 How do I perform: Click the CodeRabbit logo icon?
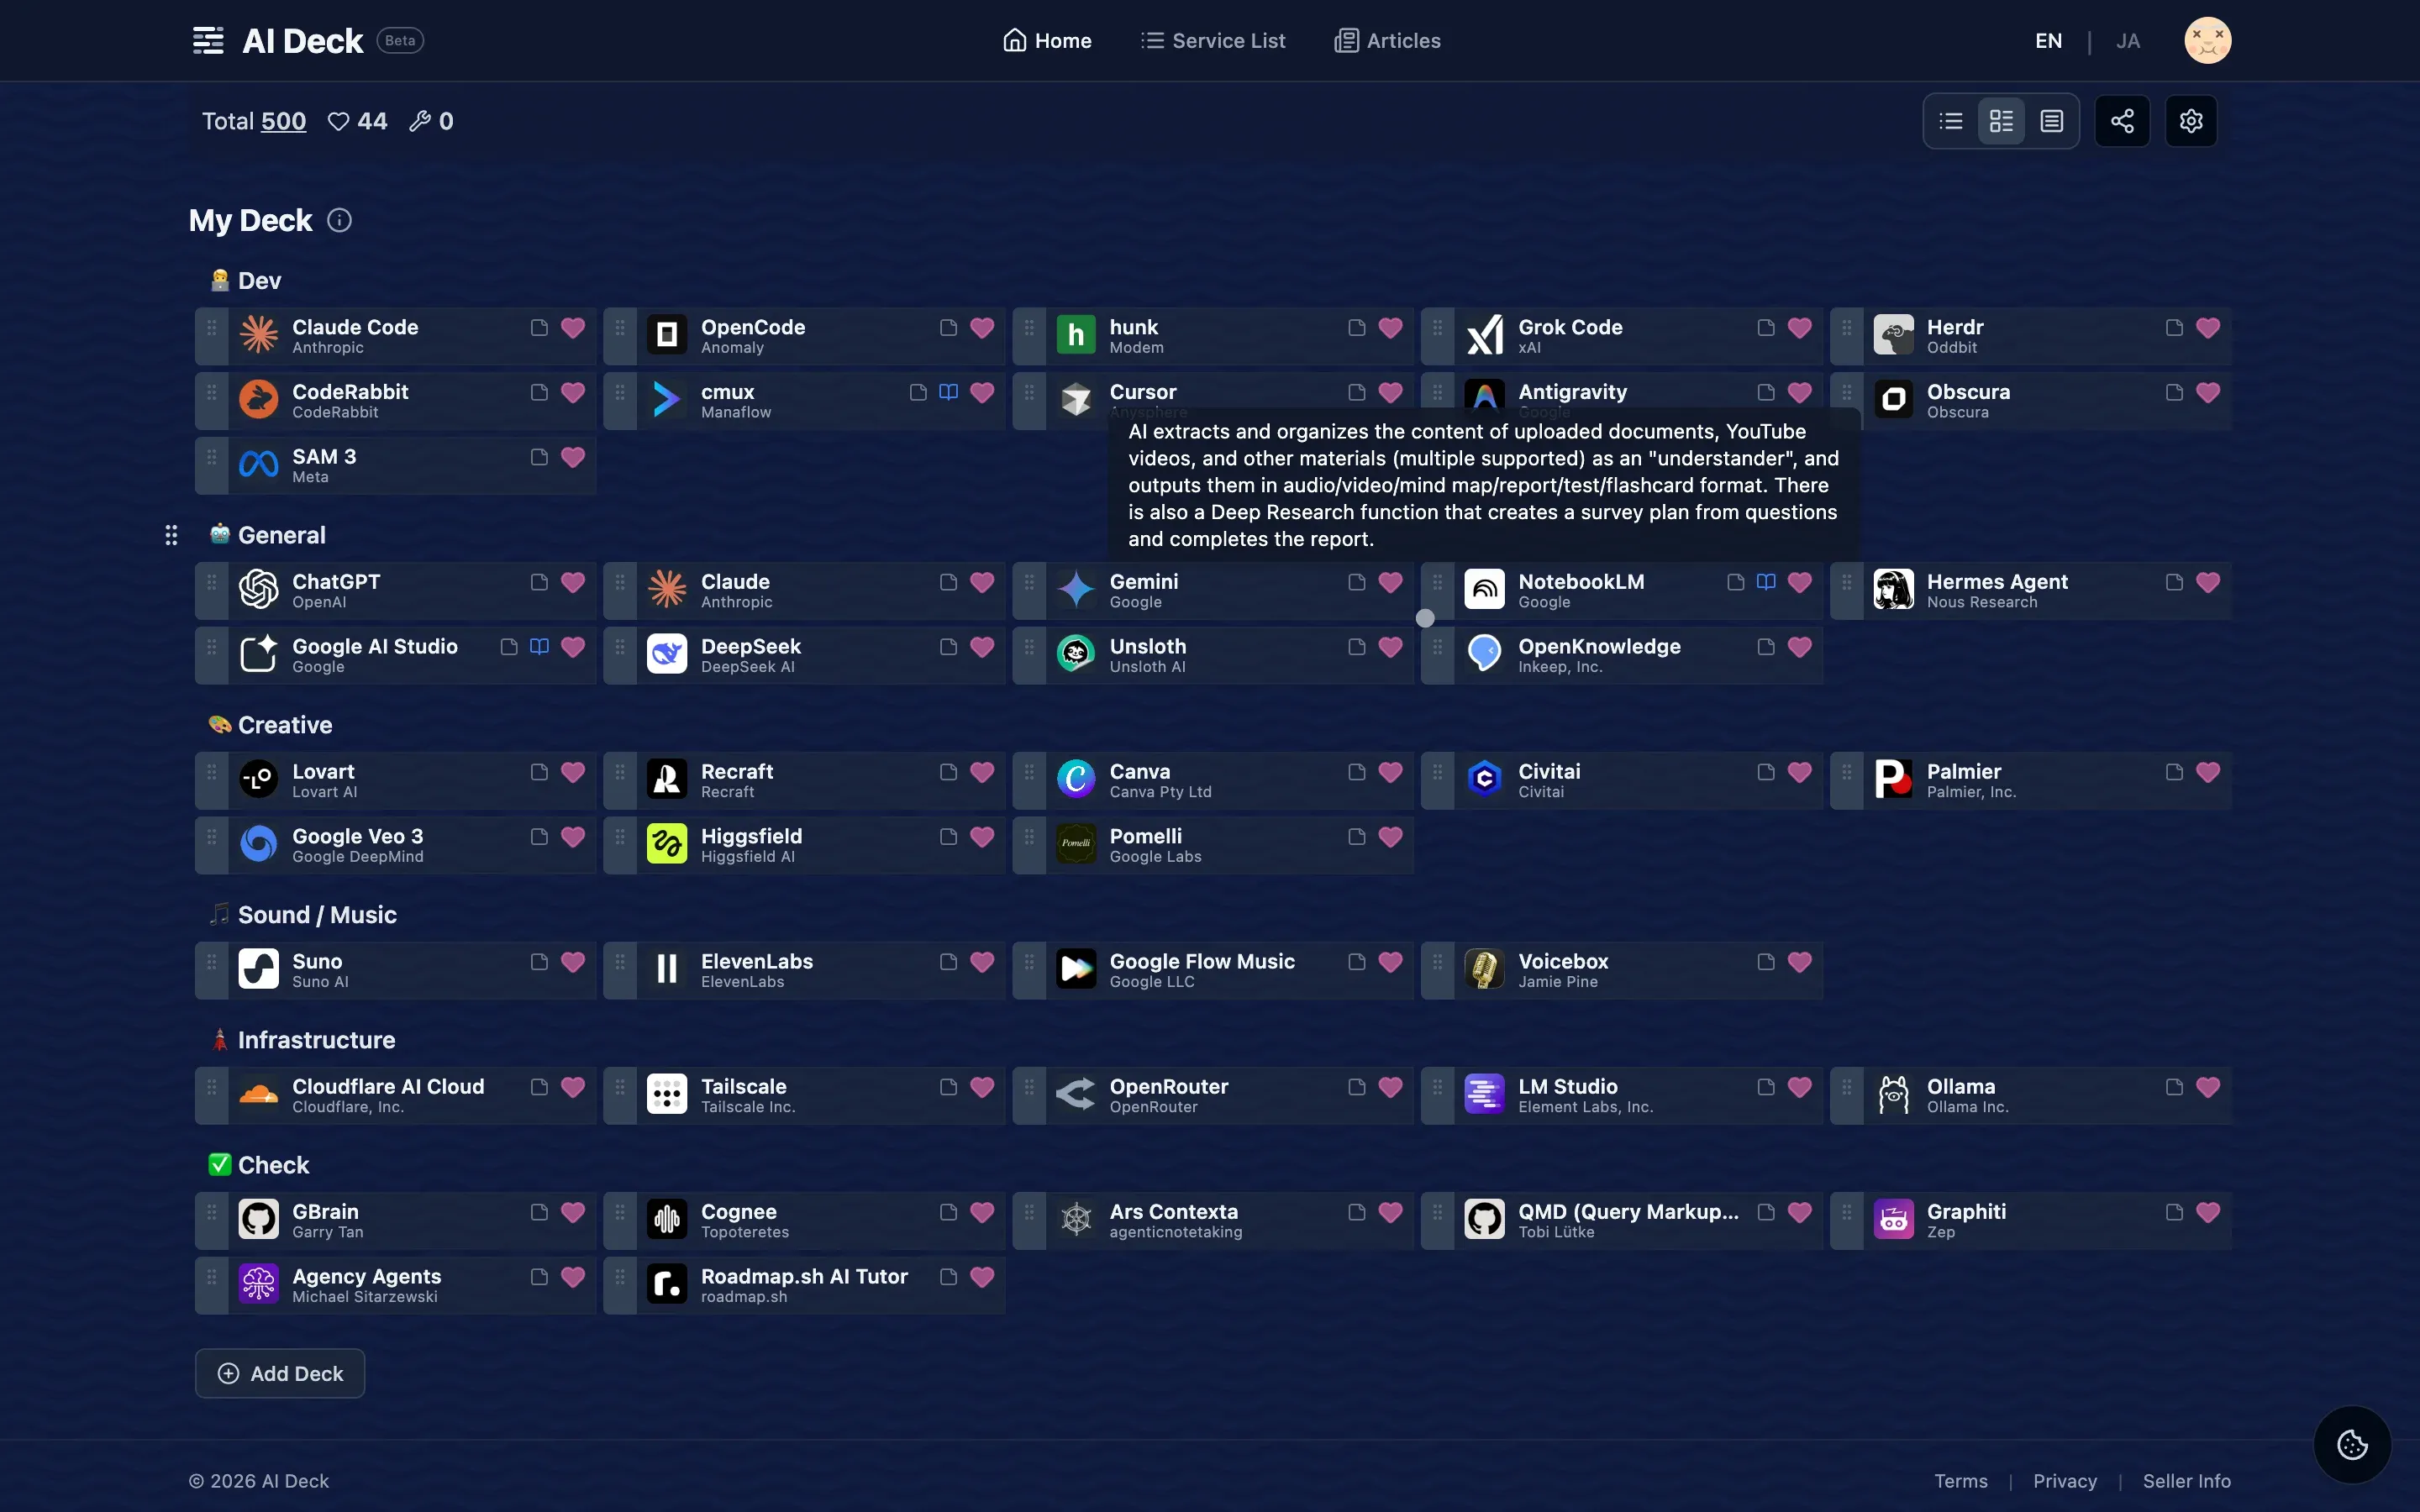click(x=259, y=400)
